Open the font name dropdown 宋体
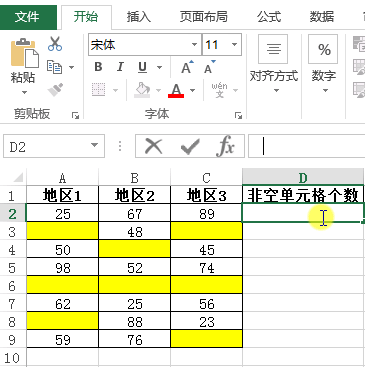This screenshot has height=367, width=365. coord(194,44)
